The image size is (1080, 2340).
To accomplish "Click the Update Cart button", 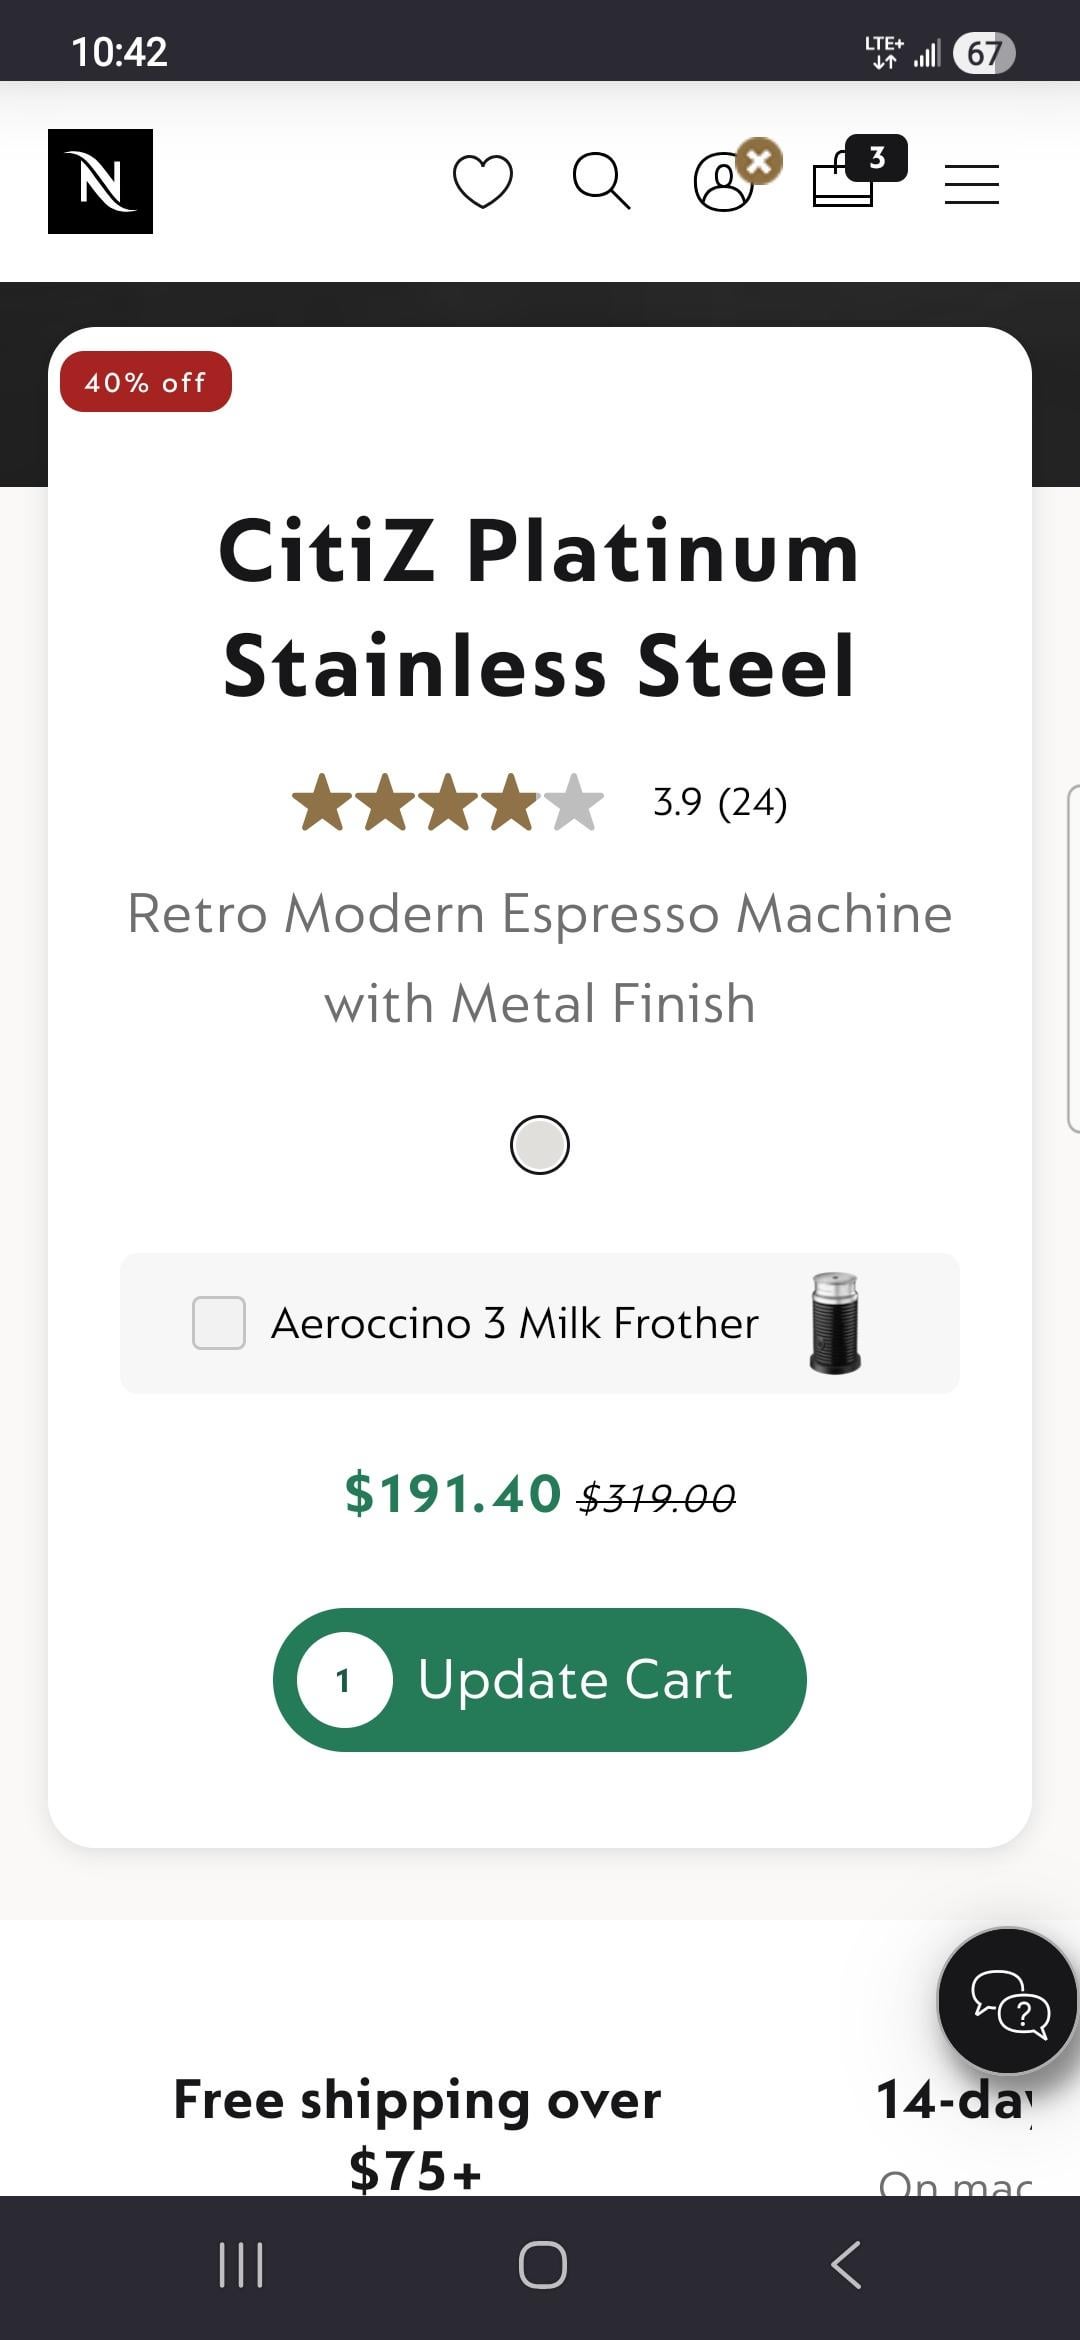I will point(575,1680).
